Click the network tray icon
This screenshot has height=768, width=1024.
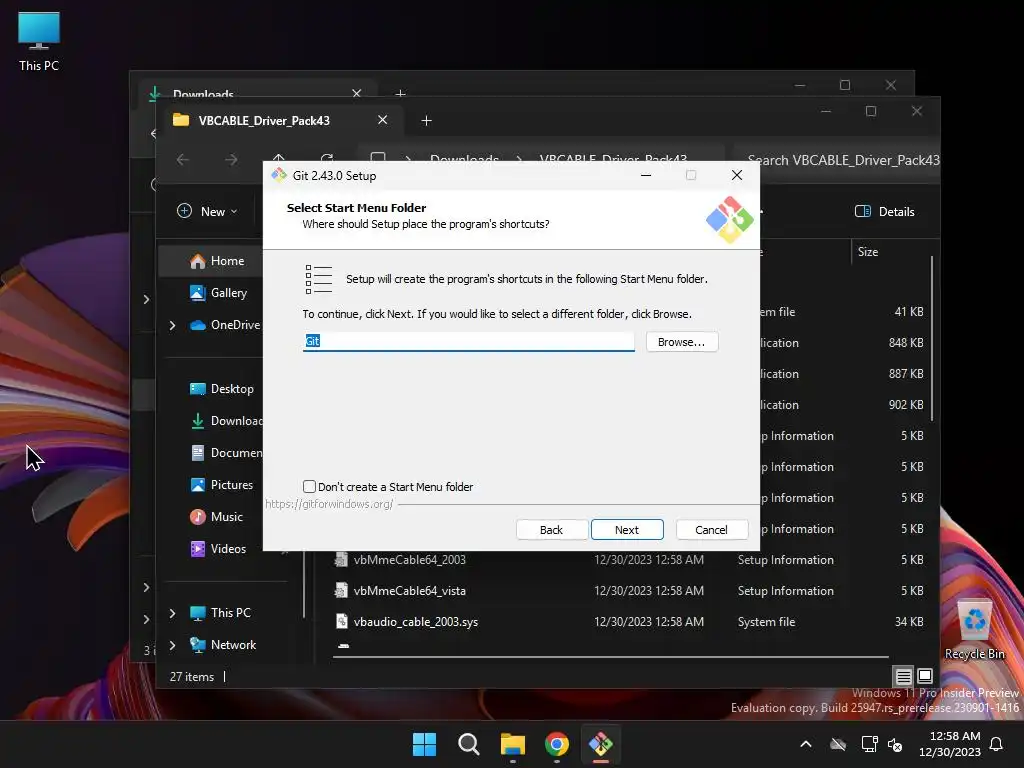[x=869, y=744]
